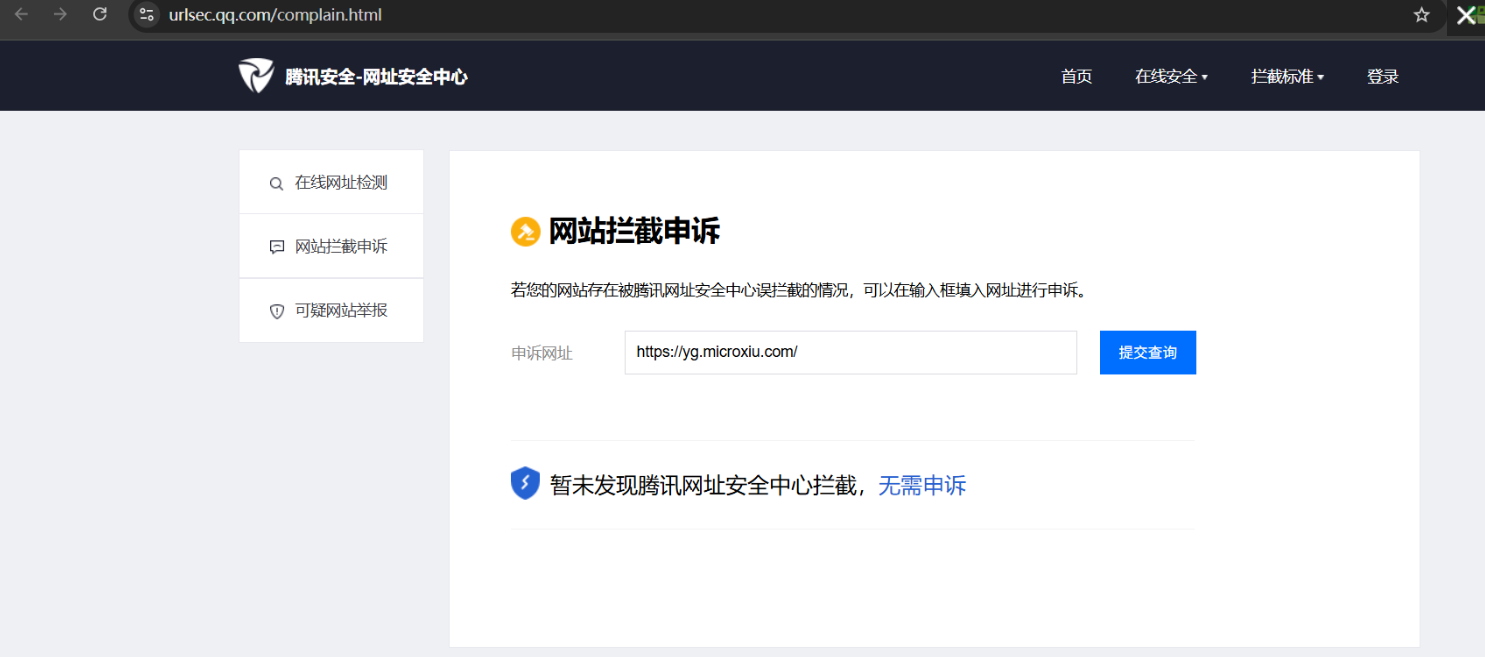This screenshot has height=657, width=1485.
Task: Click the magnifier icon beside 在线网址检测
Action: 277,184
